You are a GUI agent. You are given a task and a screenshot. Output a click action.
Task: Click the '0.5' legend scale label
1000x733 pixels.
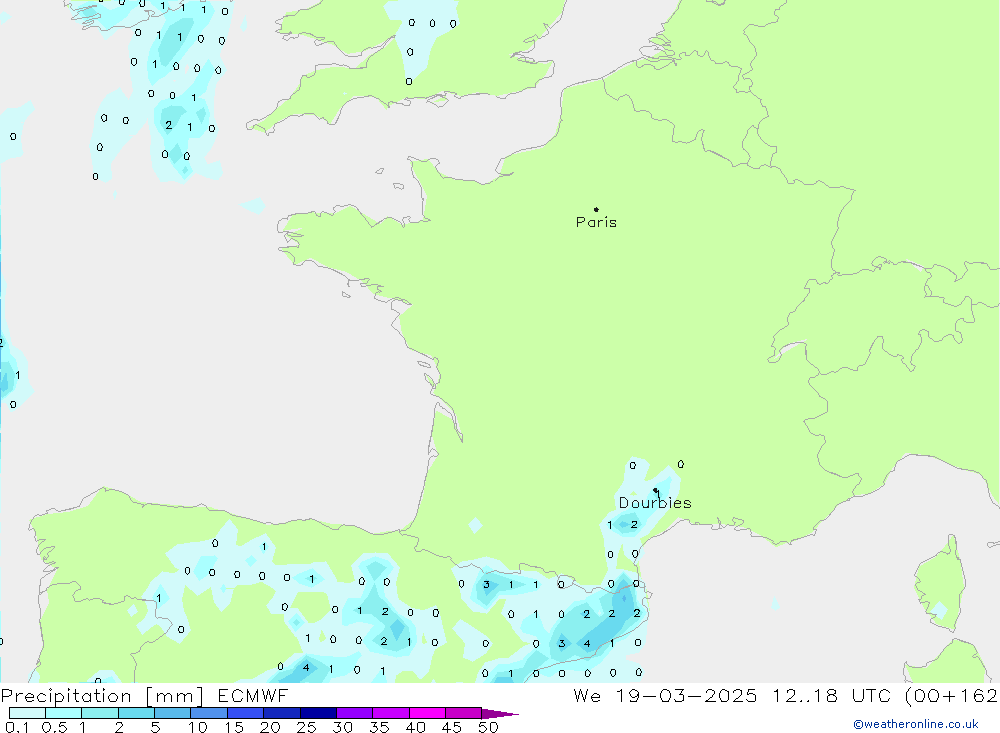54,727
